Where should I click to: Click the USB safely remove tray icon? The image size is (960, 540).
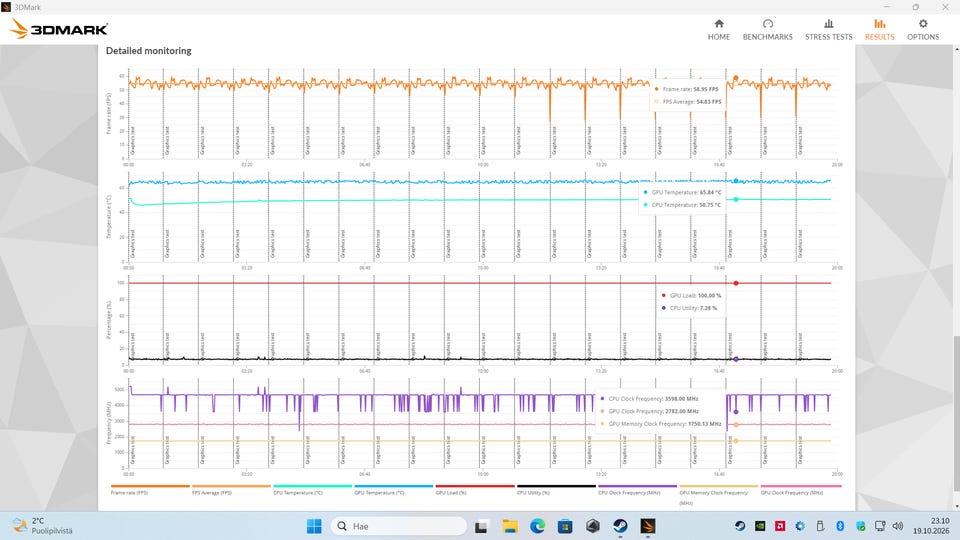pos(820,526)
